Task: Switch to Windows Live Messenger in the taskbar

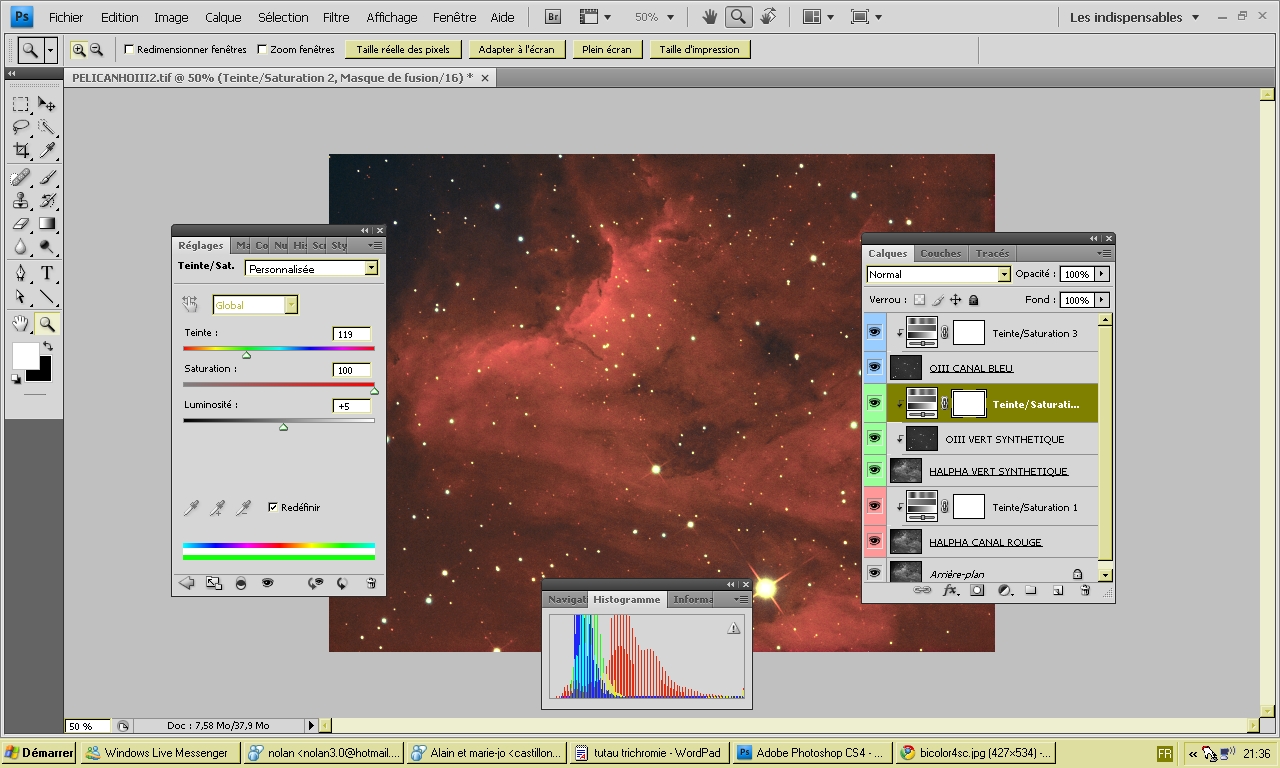Action: (160, 753)
